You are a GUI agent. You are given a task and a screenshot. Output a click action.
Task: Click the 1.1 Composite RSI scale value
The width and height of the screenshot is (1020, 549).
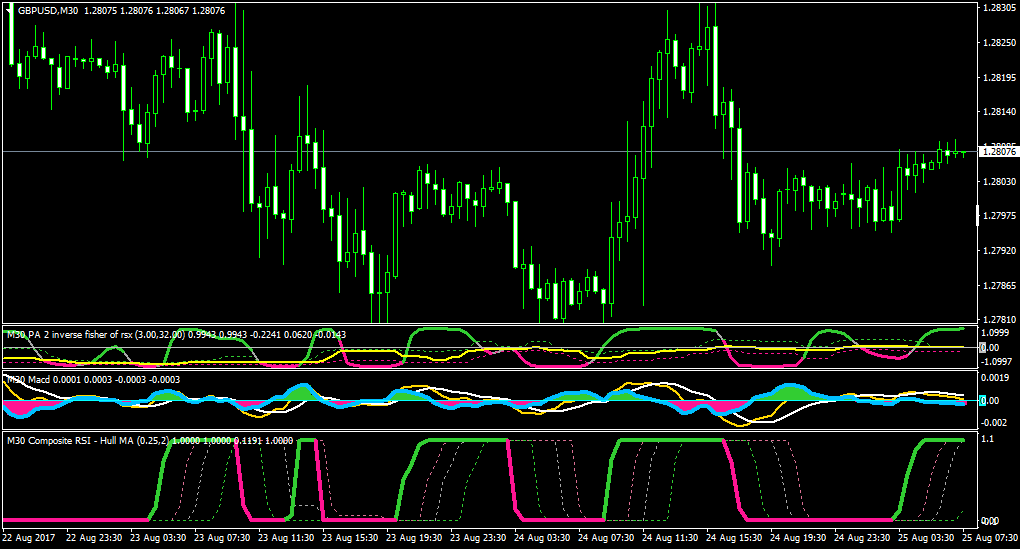[988, 439]
